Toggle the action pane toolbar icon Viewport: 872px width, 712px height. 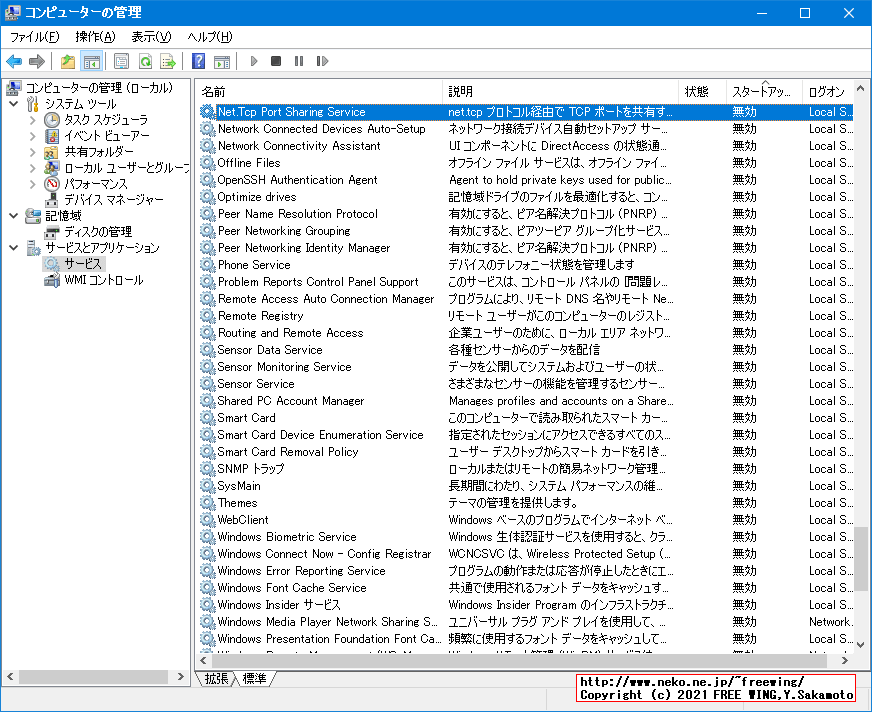(222, 61)
